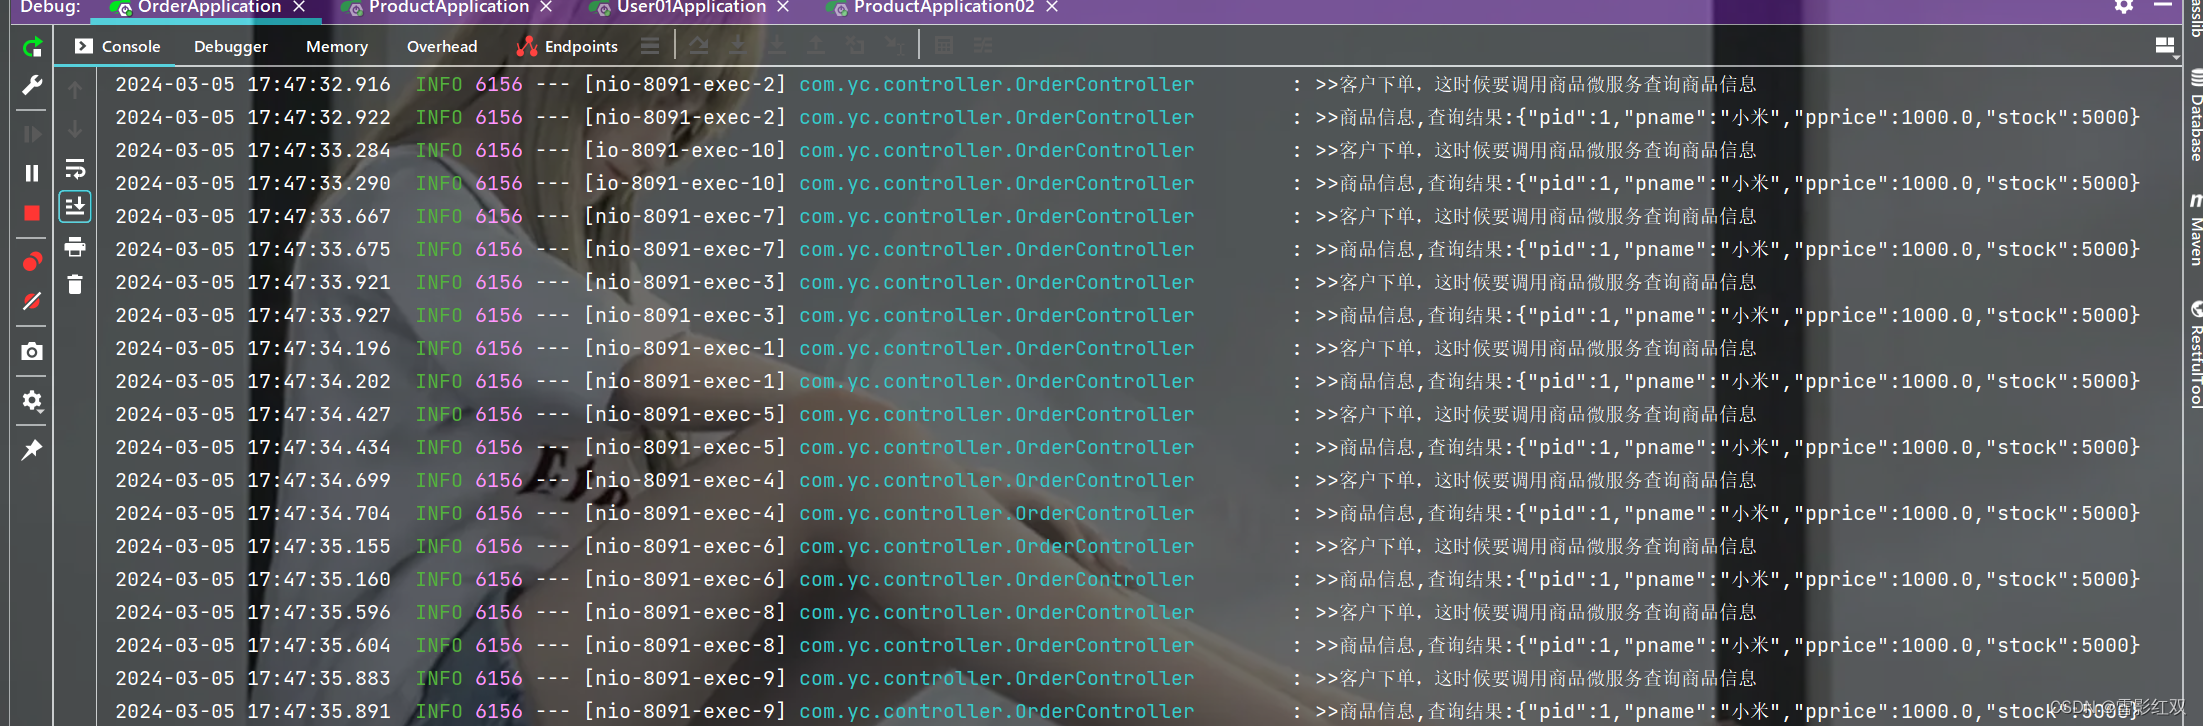Click OrderController link in the 17:47:35.891 row
This screenshot has width=2203, height=726.
(x=996, y=712)
